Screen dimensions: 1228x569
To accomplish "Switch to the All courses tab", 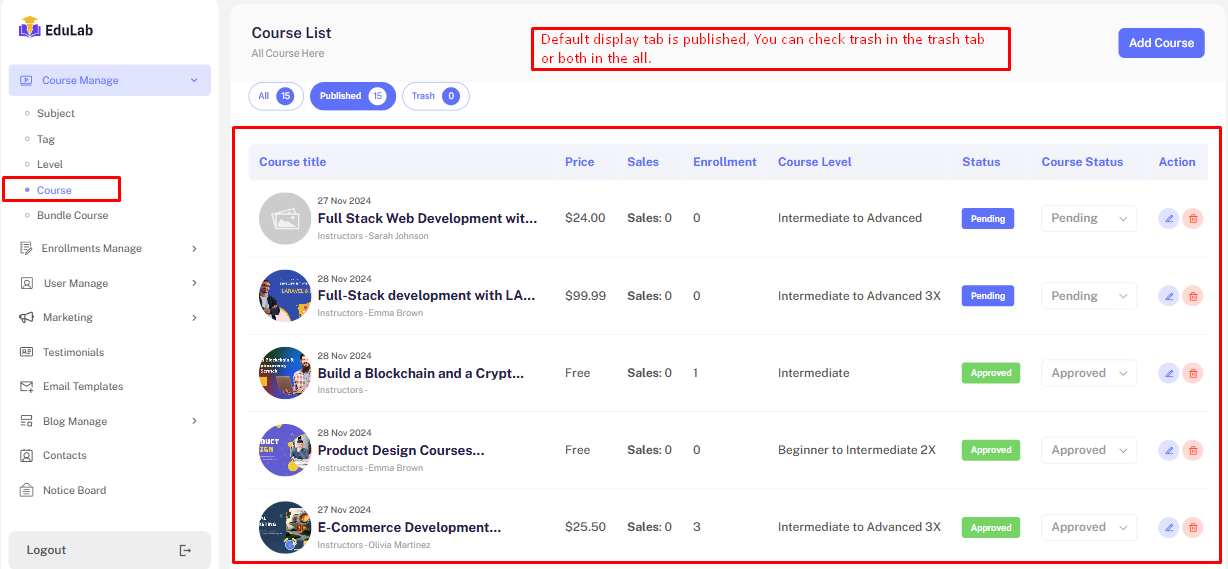I will [x=275, y=96].
